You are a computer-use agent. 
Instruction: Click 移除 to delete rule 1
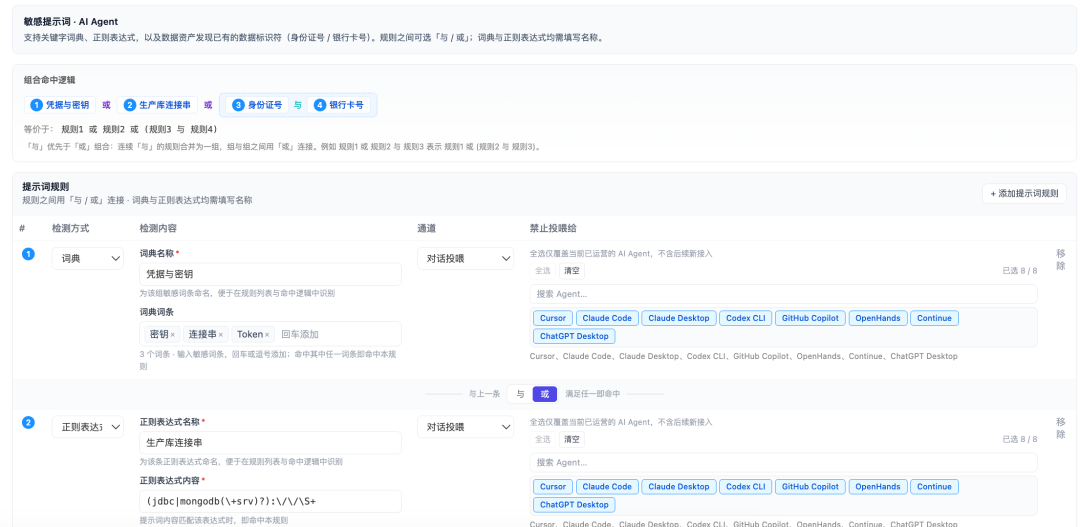1061,259
